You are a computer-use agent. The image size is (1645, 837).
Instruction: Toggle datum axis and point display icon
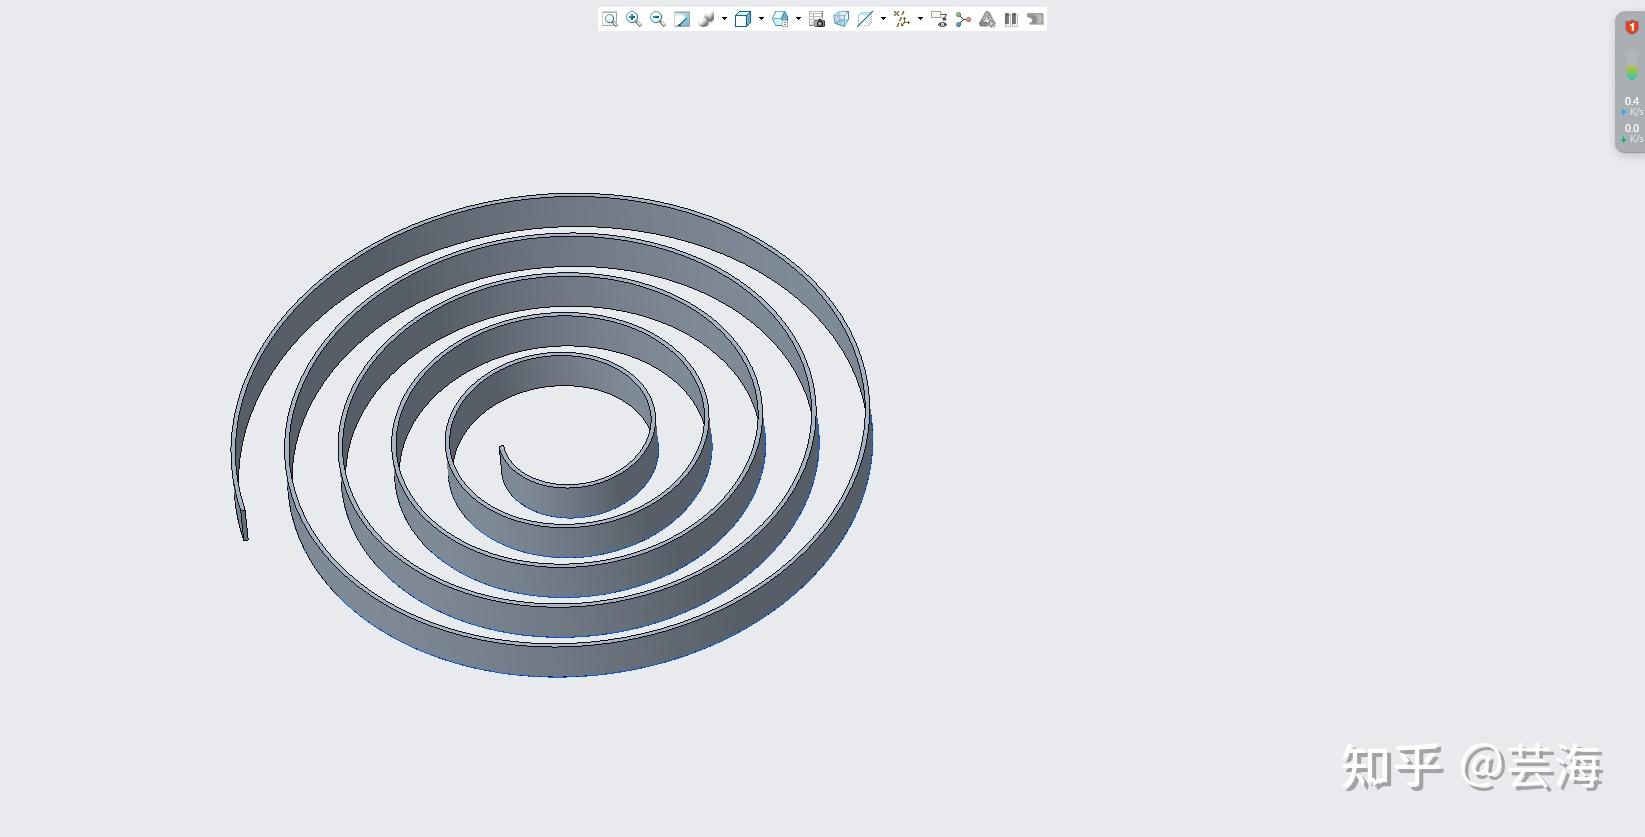[x=902, y=19]
